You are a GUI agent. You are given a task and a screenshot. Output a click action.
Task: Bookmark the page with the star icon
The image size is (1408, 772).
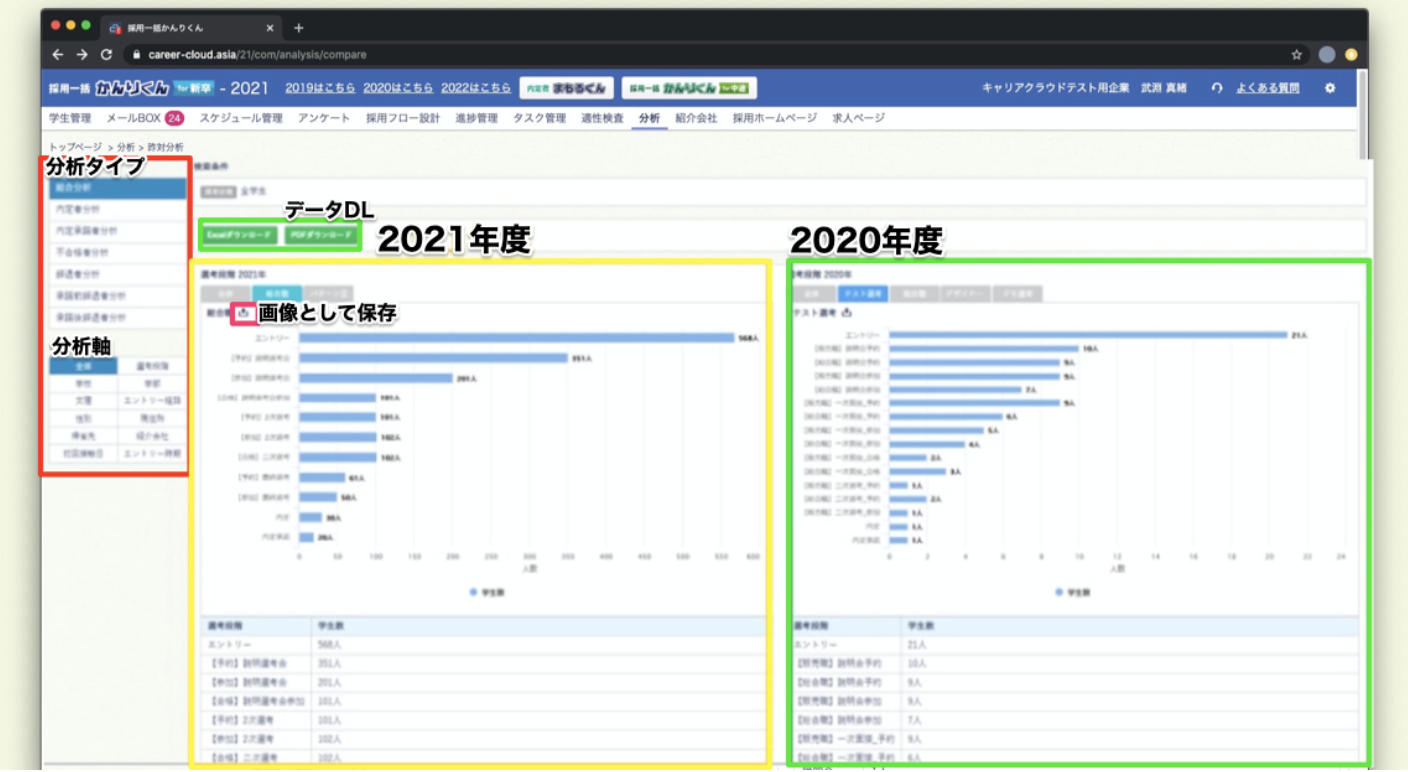pyautogui.click(x=1296, y=55)
